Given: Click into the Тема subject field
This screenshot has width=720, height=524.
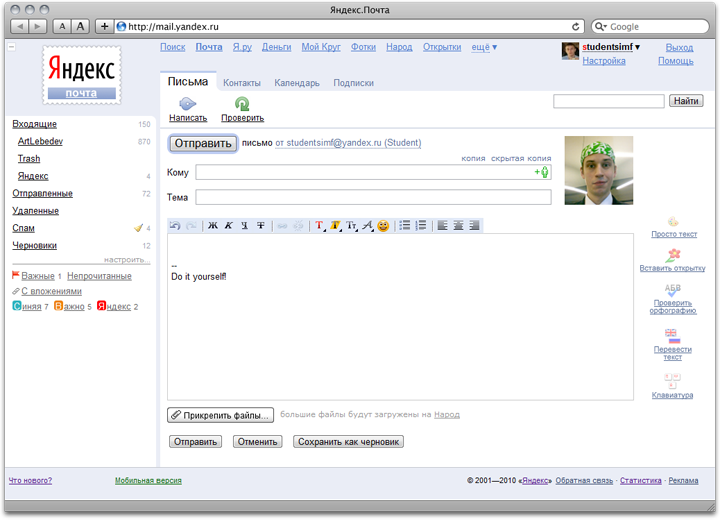Looking at the screenshot, I should 373,197.
